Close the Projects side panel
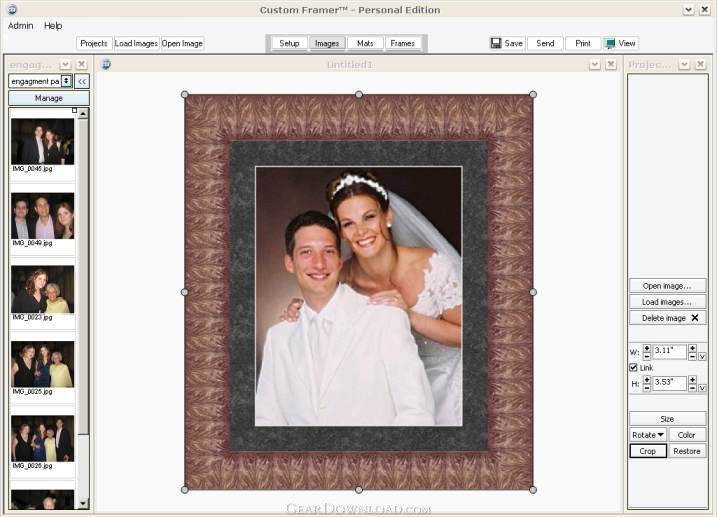Screen dimensions: 717x517 click(x=700, y=64)
